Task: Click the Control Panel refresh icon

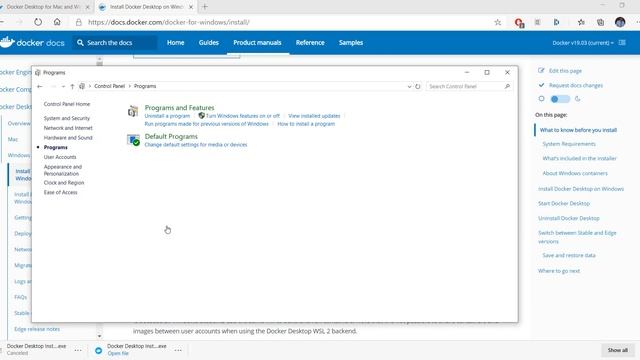Action: tap(418, 87)
